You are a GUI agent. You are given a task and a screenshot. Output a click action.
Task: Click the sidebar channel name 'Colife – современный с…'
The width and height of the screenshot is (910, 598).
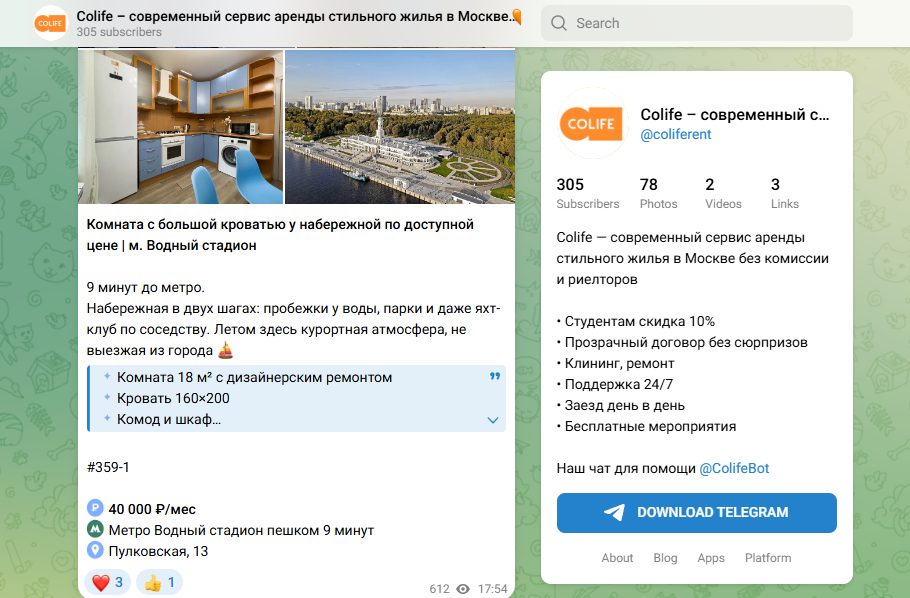(735, 114)
